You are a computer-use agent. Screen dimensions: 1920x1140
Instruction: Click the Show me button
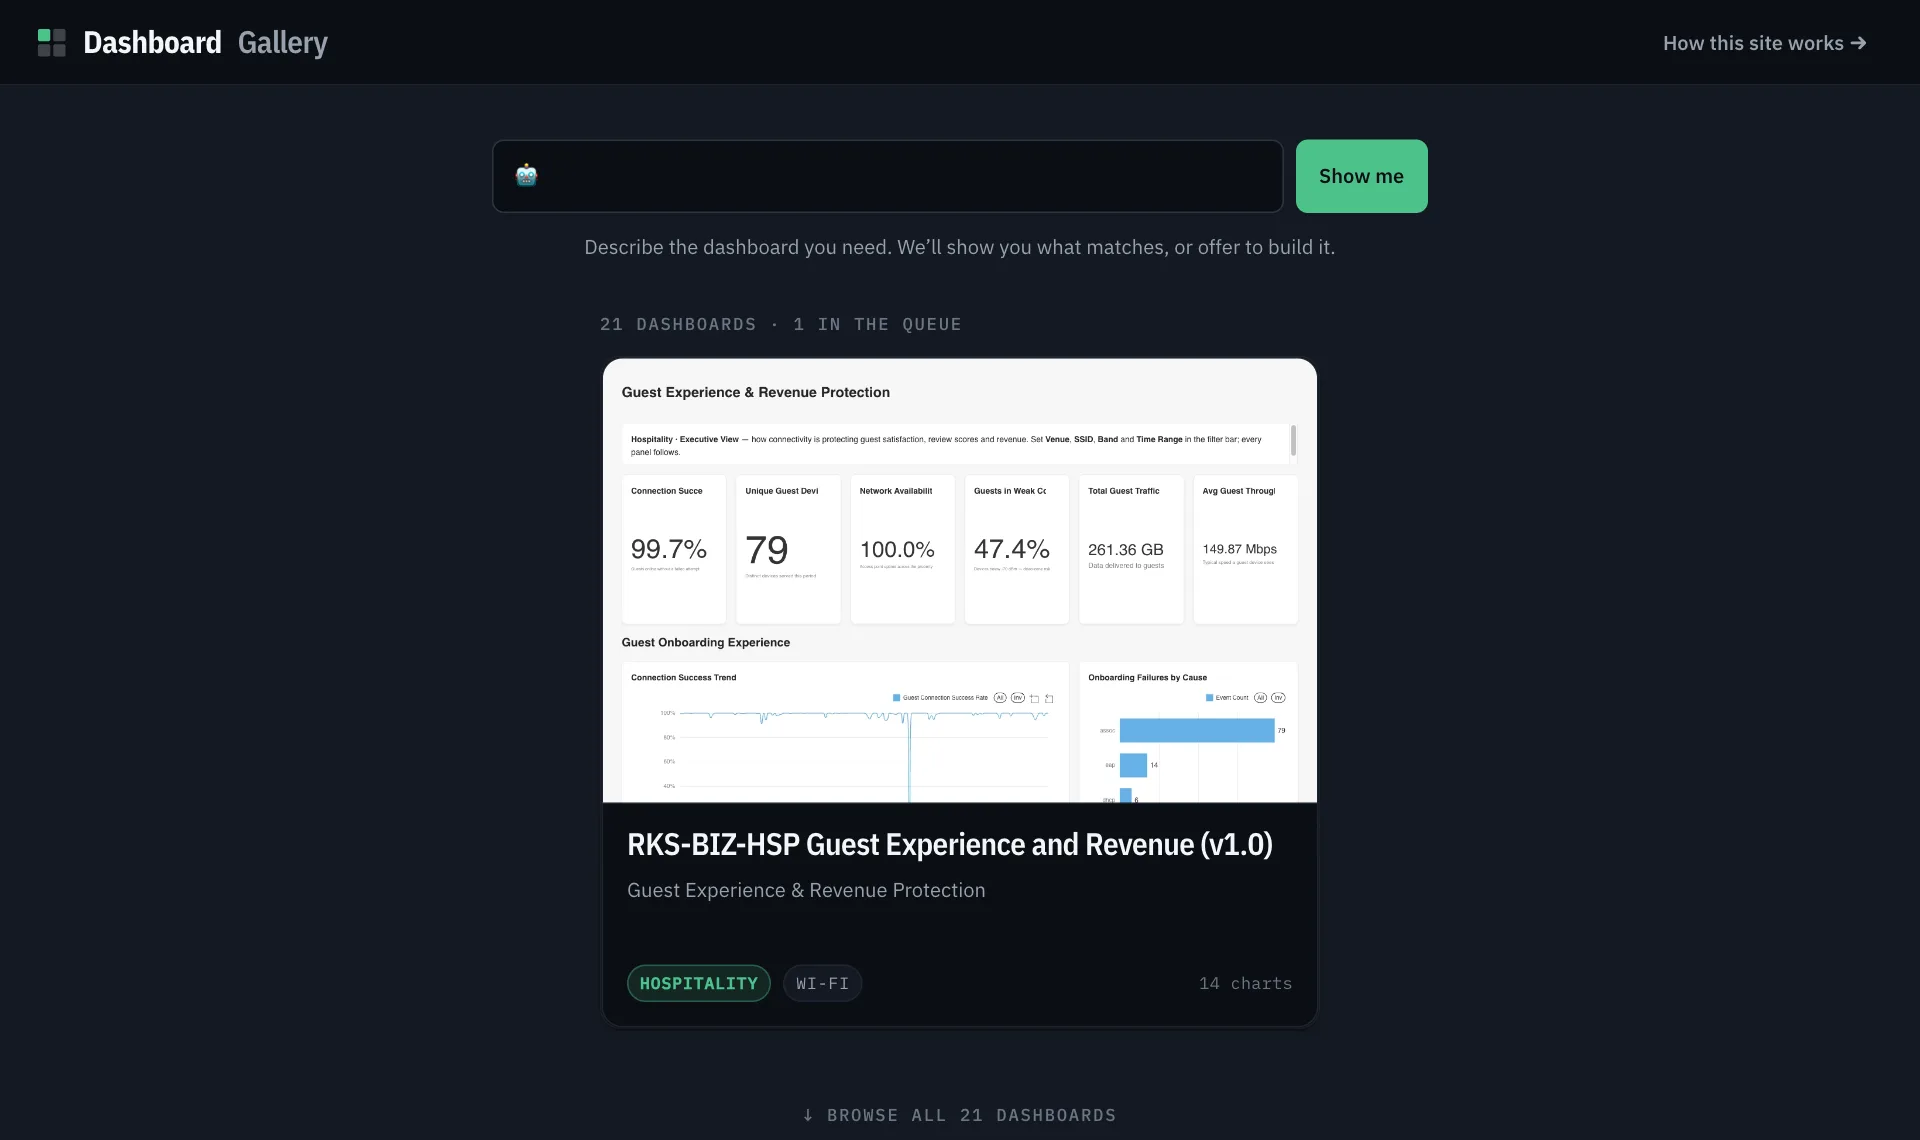point(1361,176)
